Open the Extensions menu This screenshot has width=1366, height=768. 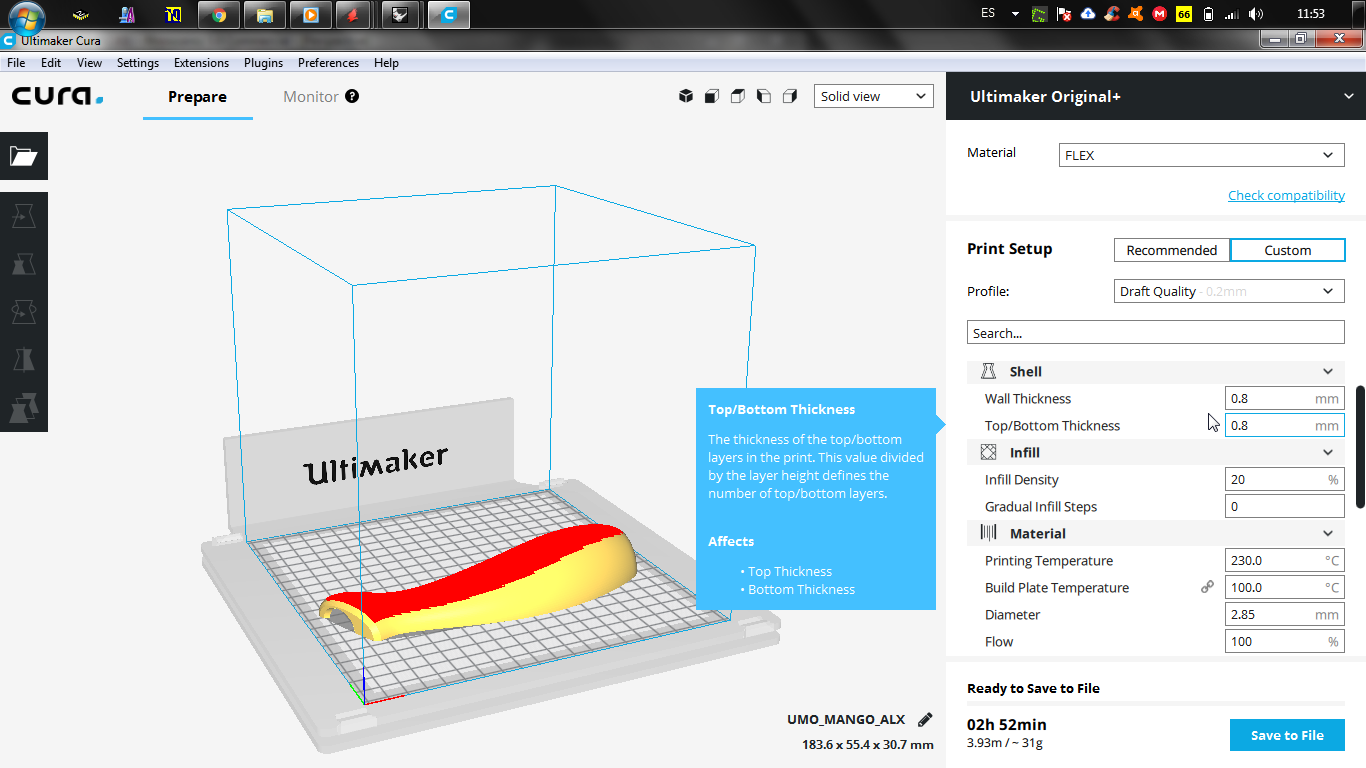tap(201, 62)
